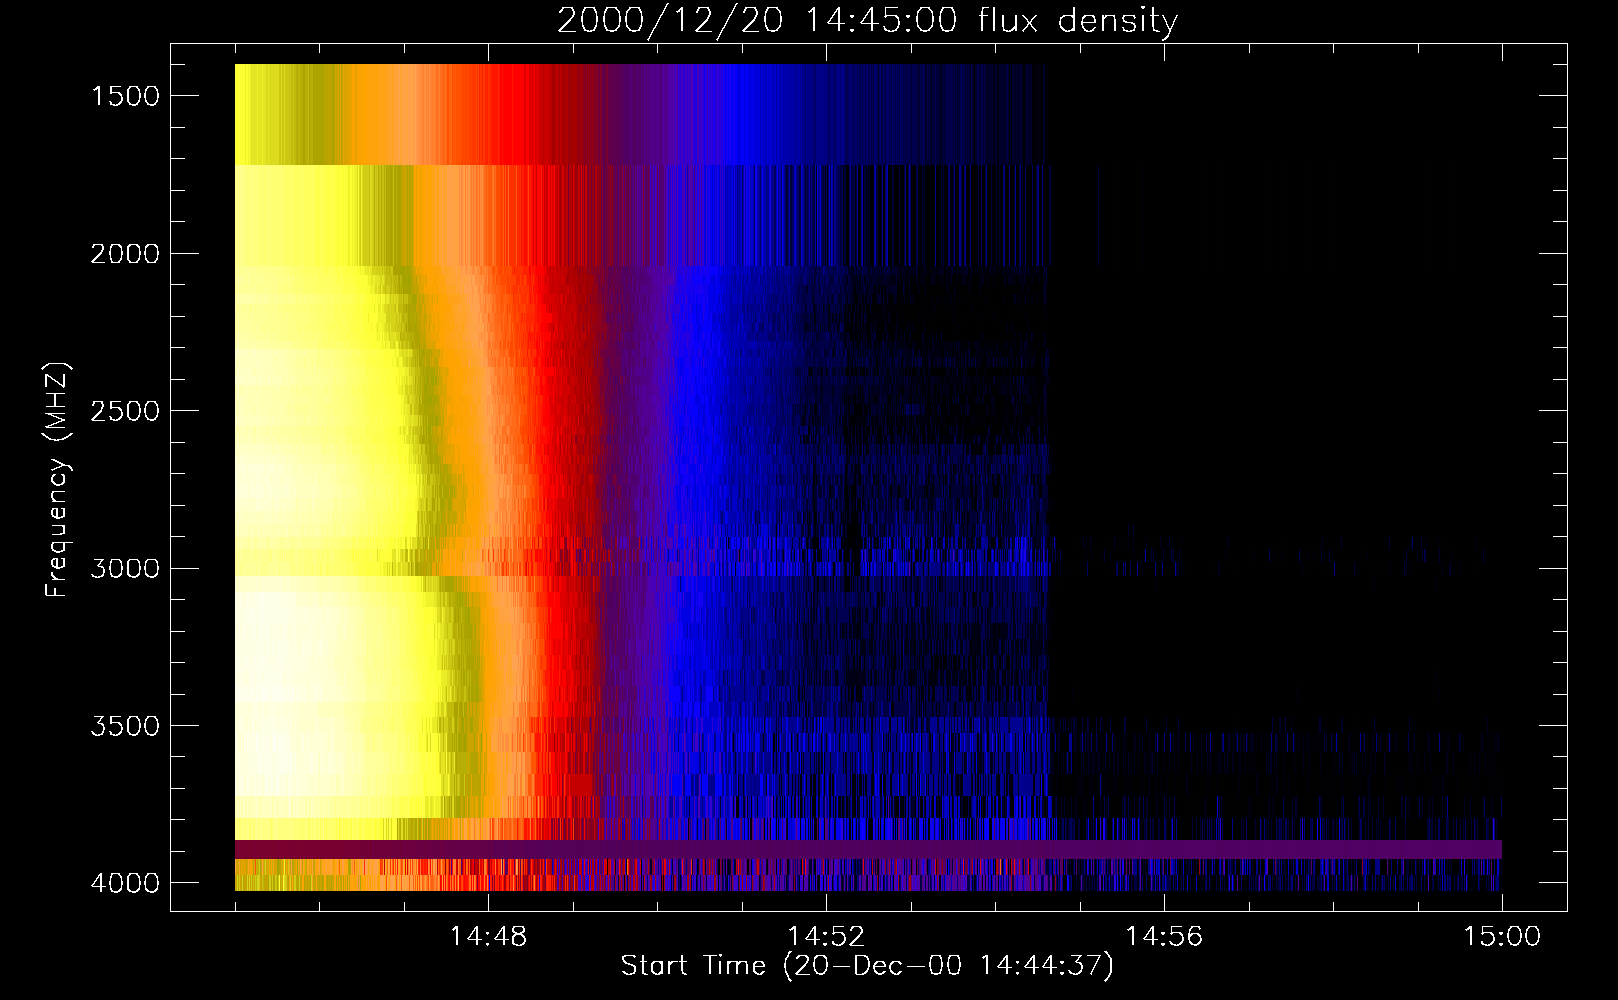The image size is (1618, 1000).
Task: Click the 14:52 time tick label
Action: click(826, 937)
